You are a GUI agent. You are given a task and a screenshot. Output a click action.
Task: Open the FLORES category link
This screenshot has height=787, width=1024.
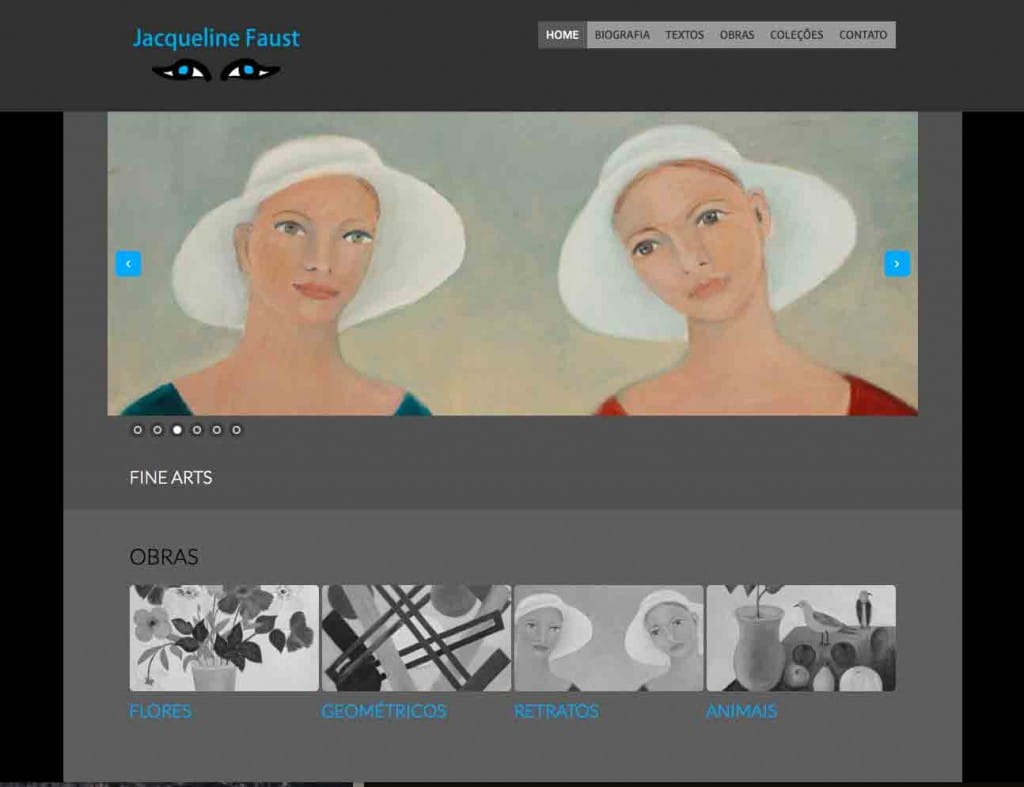[x=160, y=711]
